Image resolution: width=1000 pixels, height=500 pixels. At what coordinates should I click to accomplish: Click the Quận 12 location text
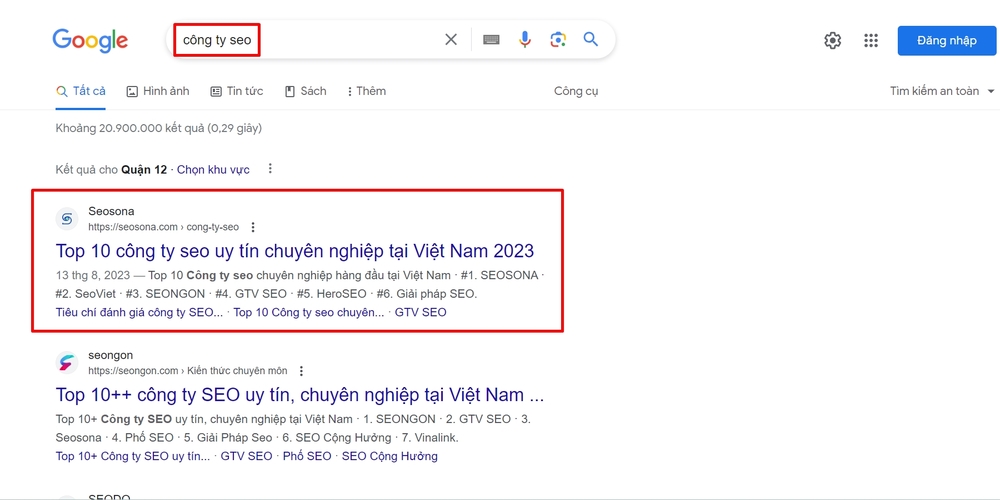[x=144, y=170]
